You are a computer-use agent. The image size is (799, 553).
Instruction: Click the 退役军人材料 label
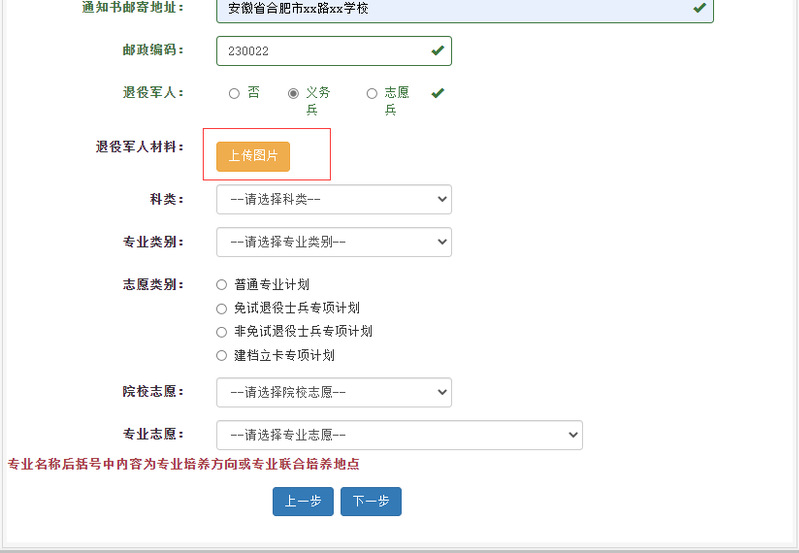[x=140, y=147]
